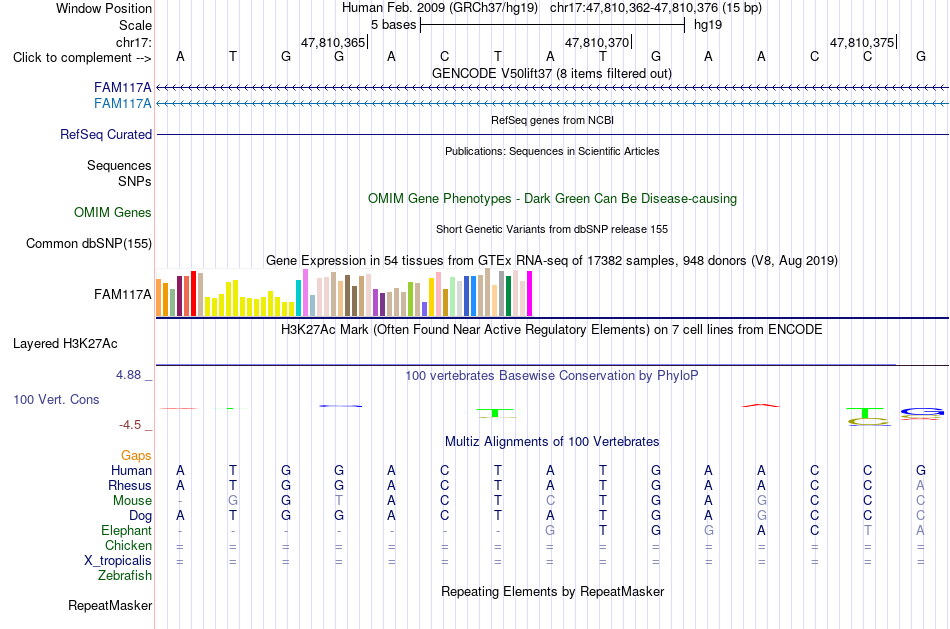This screenshot has height=629, width=950.
Task: Click the light blue FAM117A GENCODE label
Action: coord(122,104)
